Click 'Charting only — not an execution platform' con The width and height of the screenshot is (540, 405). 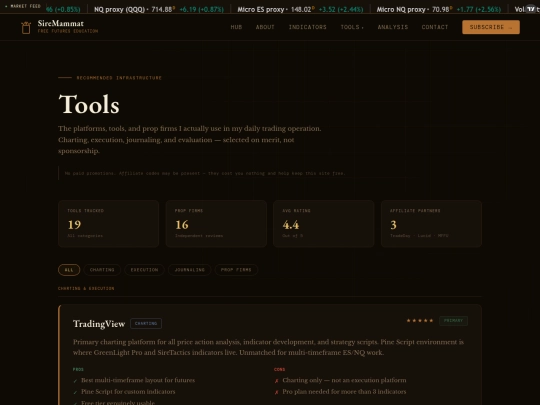click(x=344, y=380)
